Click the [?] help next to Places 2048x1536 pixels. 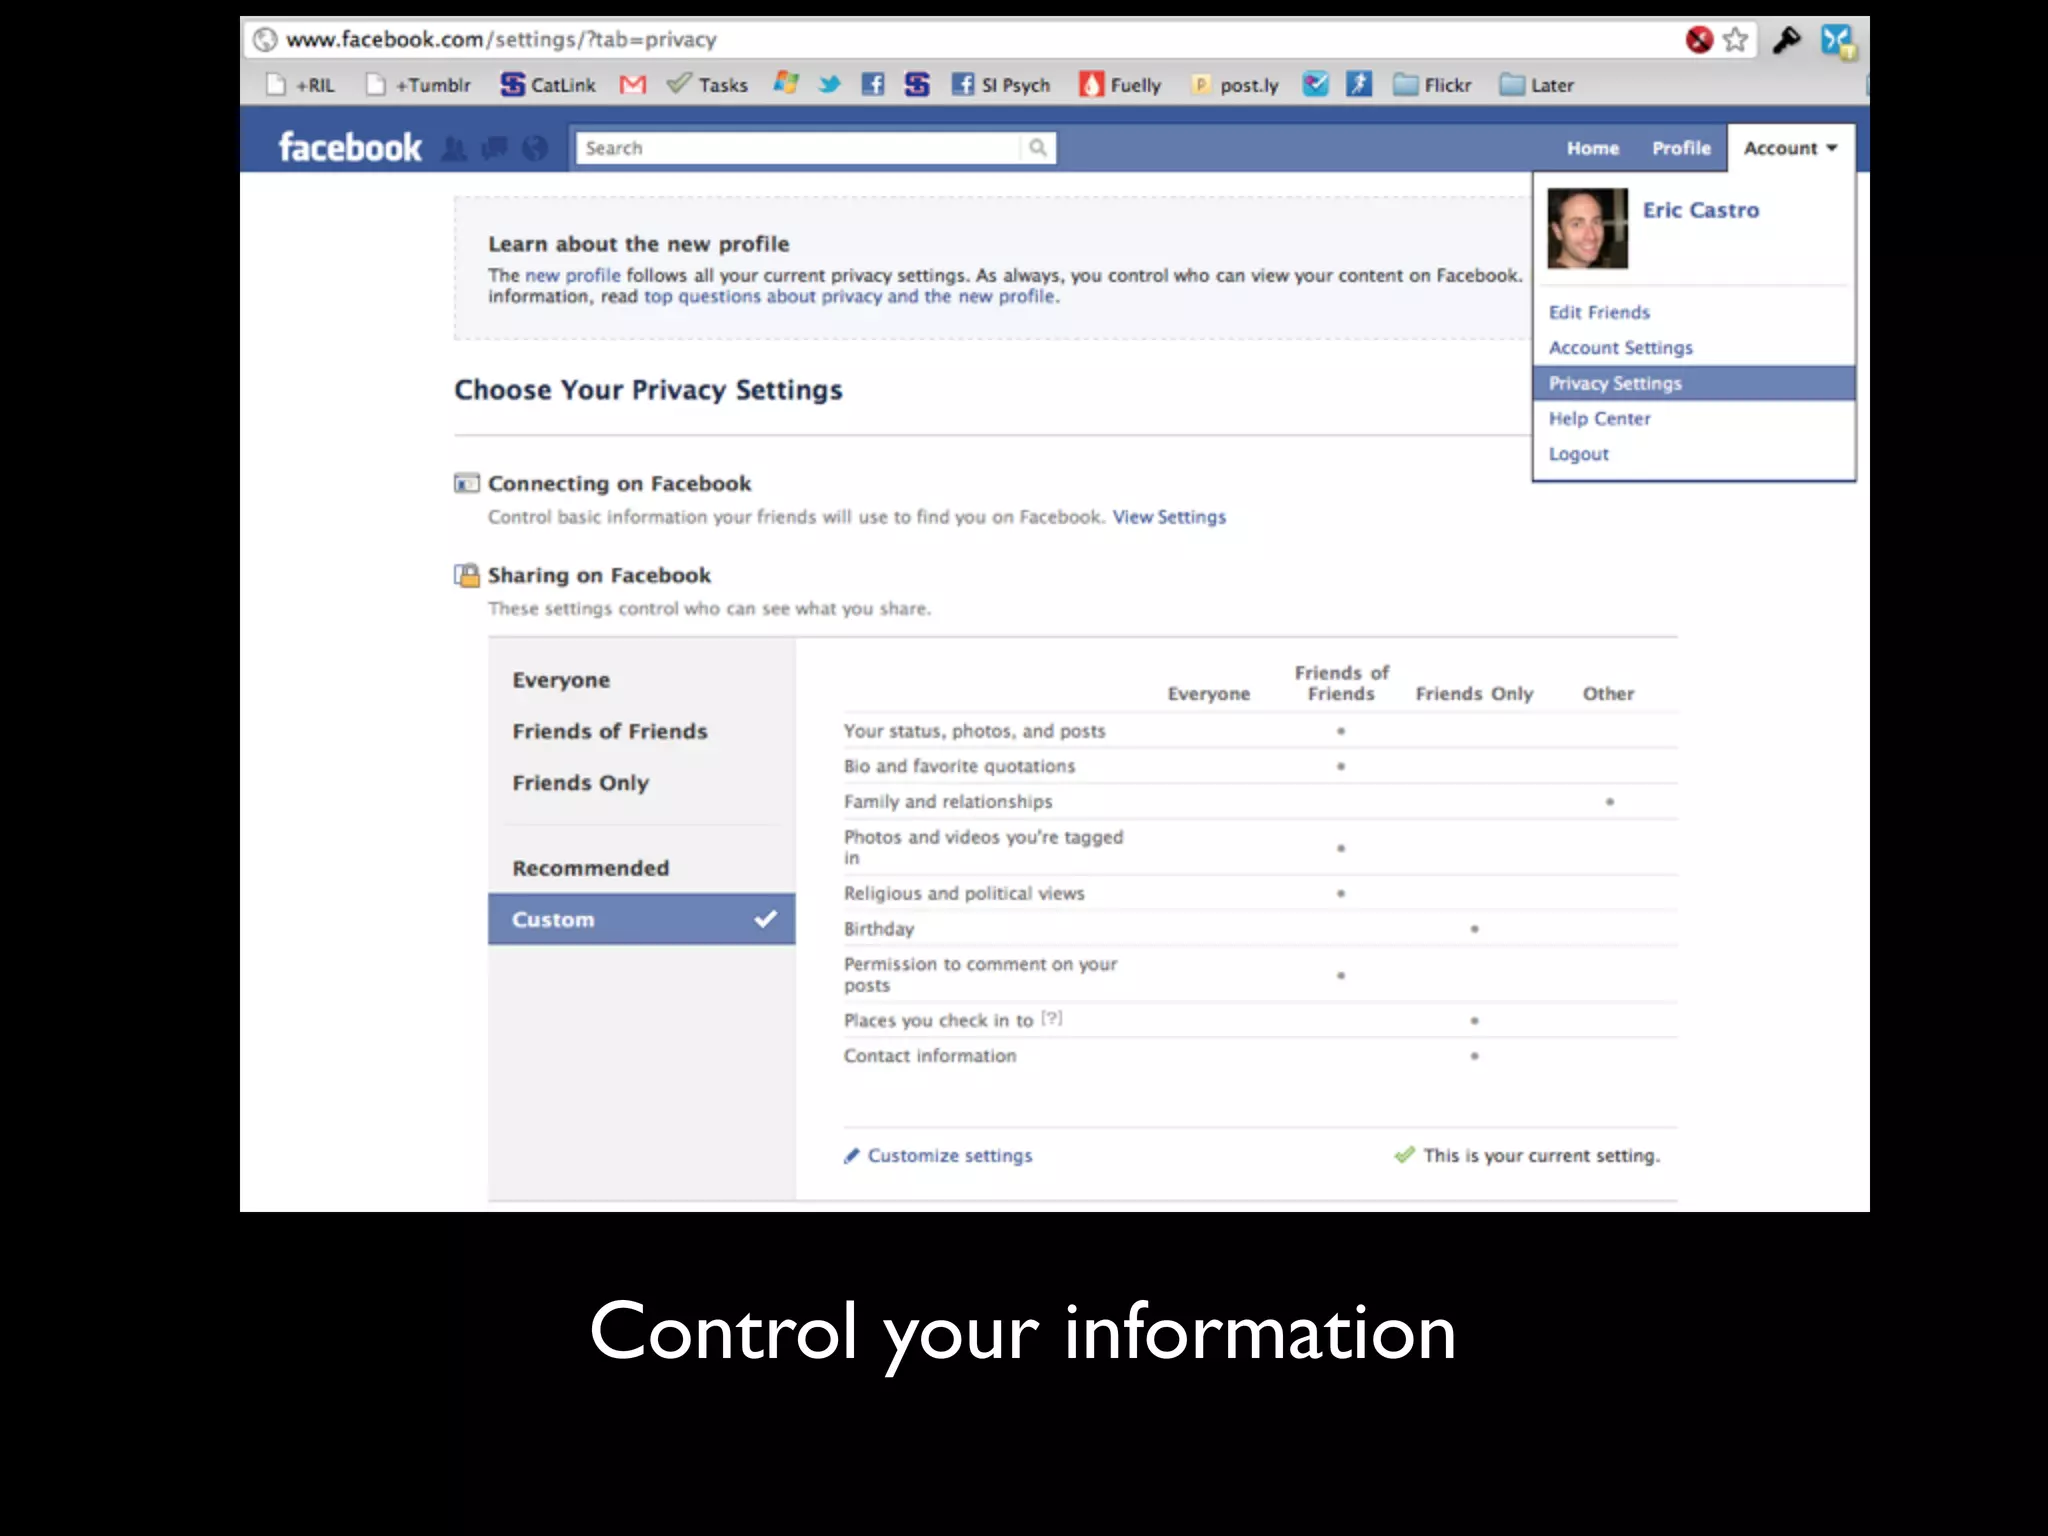(x=1052, y=1018)
